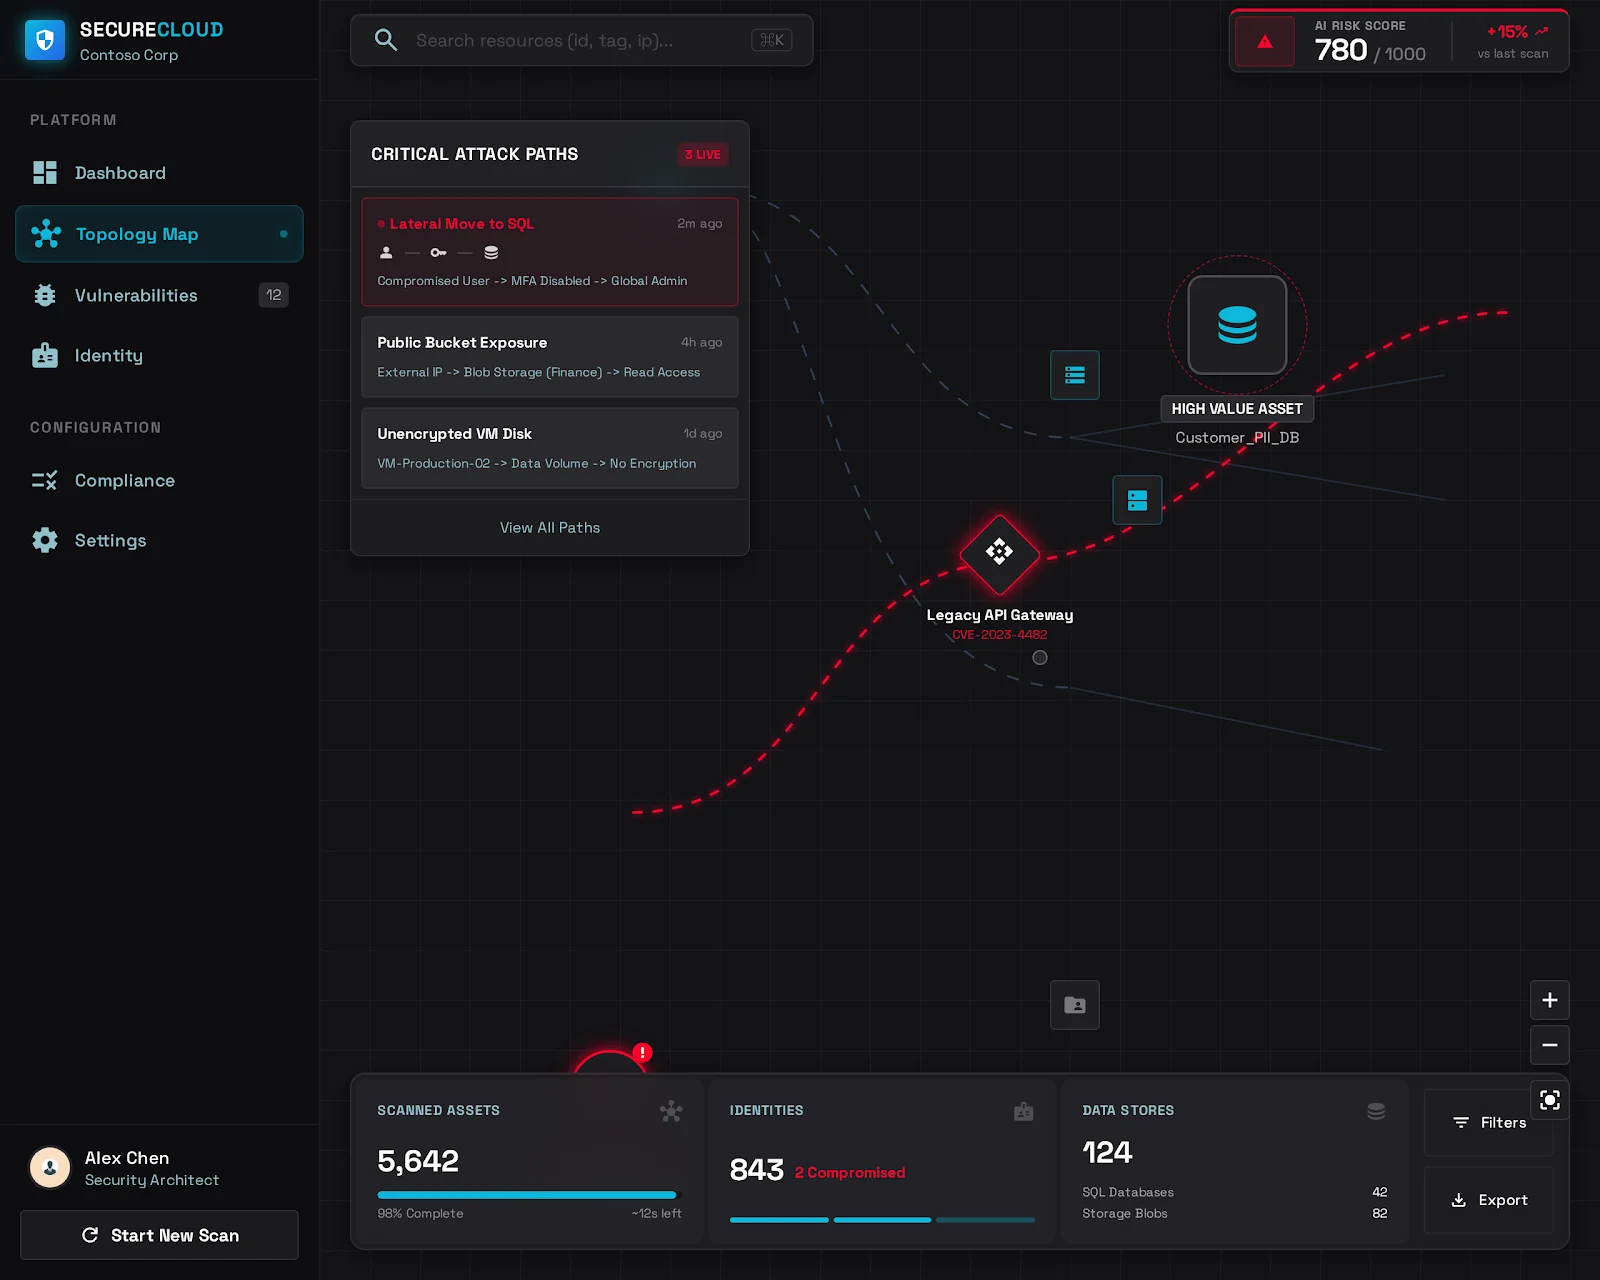The image size is (1600, 1280).
Task: Open the Compliance page
Action: pyautogui.click(x=159, y=481)
